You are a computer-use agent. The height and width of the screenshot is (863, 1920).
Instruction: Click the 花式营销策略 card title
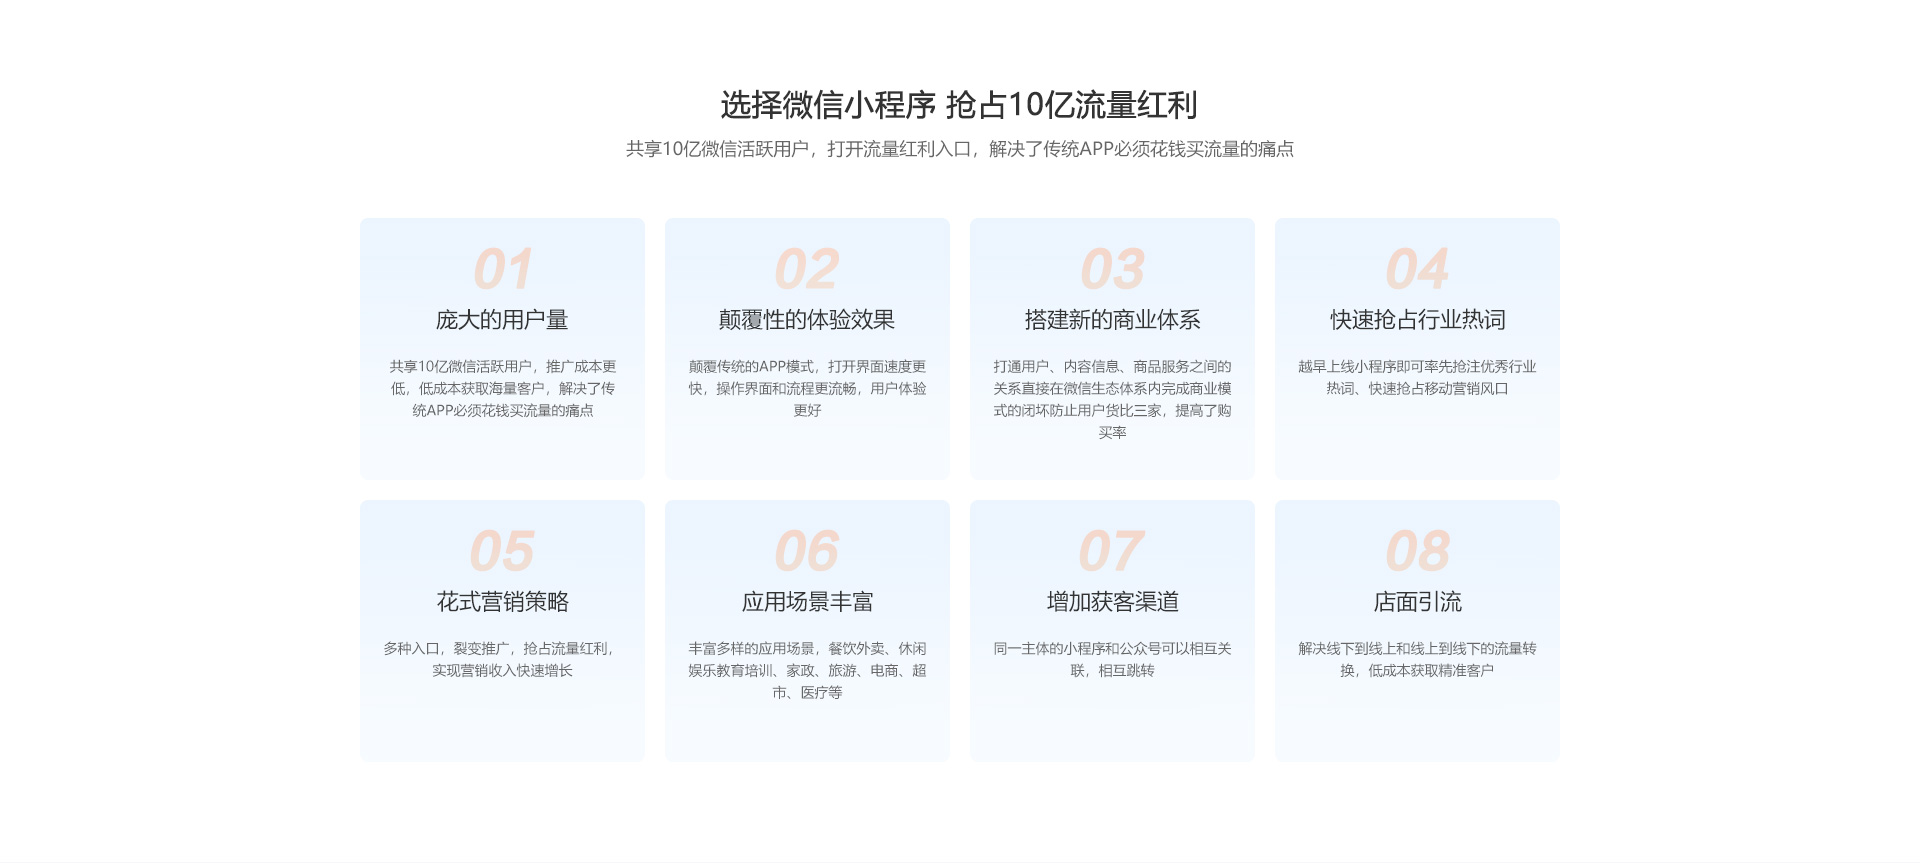[x=502, y=602]
